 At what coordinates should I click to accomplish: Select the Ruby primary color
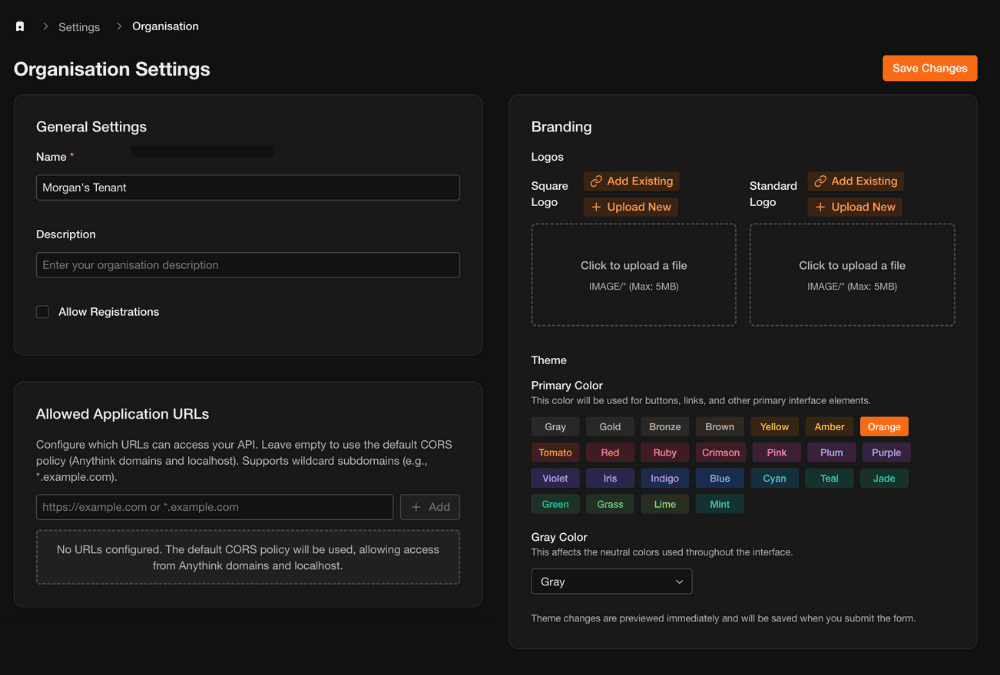coord(665,452)
